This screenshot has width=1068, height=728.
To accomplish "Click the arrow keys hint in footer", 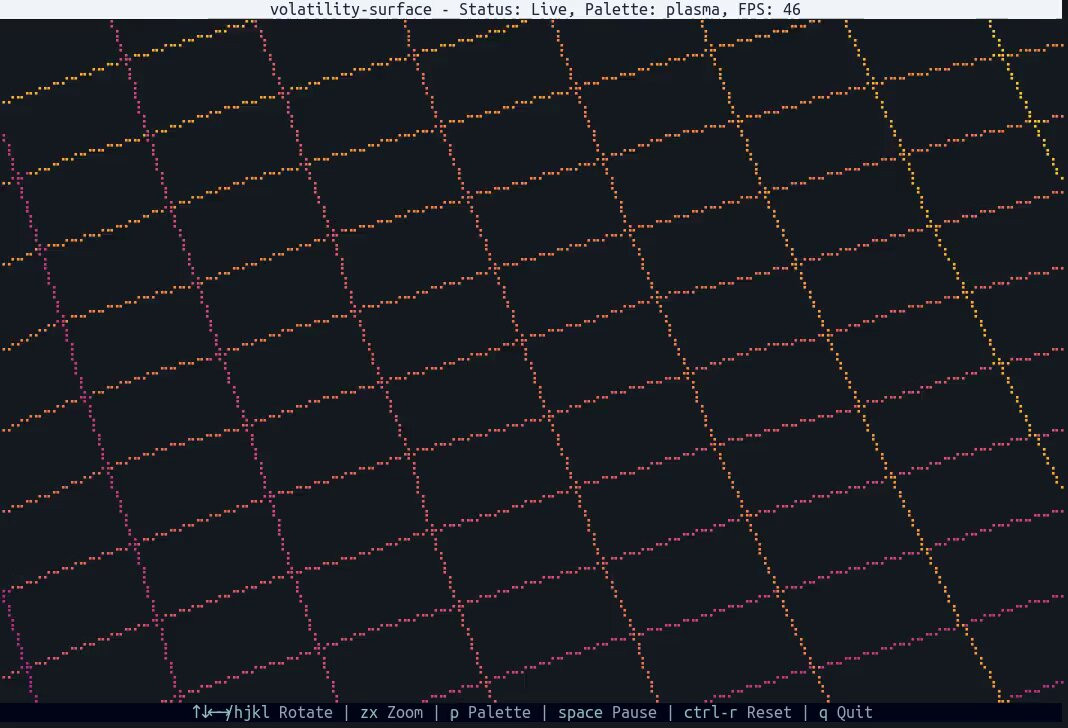I will coord(212,712).
